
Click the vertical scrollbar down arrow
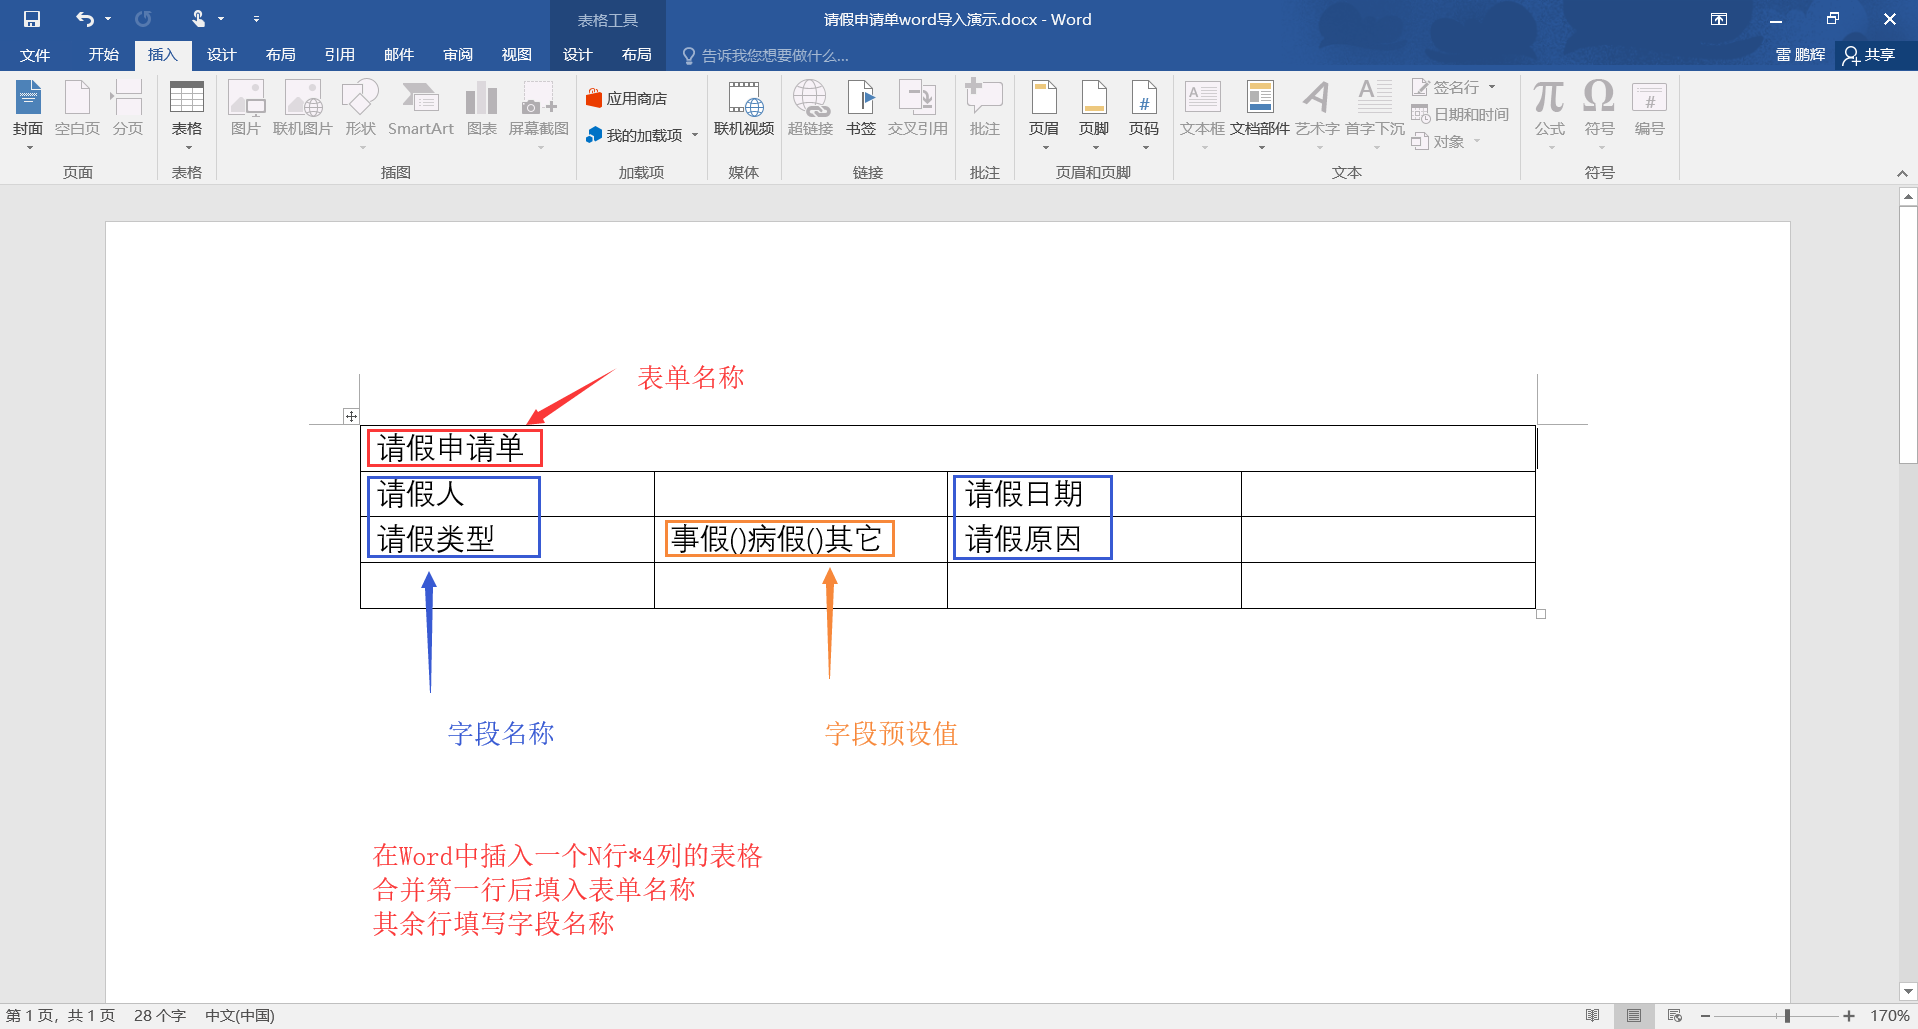coord(1908,992)
